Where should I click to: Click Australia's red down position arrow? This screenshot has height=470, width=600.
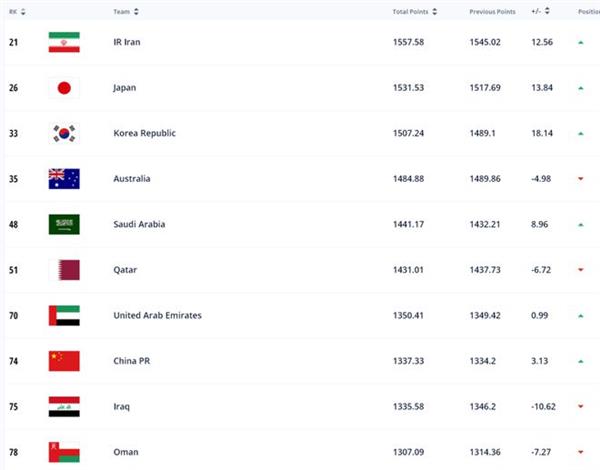coord(580,179)
